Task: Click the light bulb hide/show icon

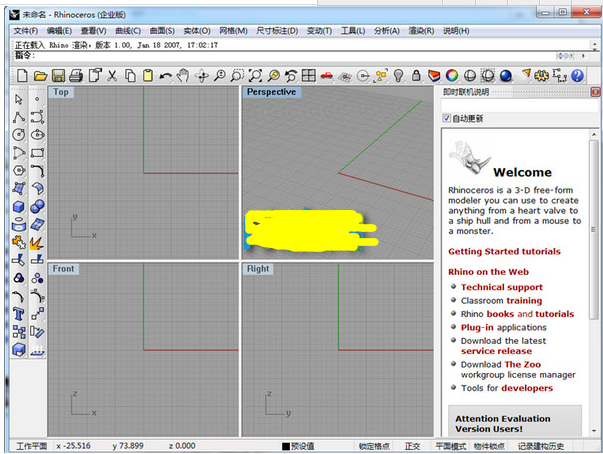Action: tap(398, 75)
